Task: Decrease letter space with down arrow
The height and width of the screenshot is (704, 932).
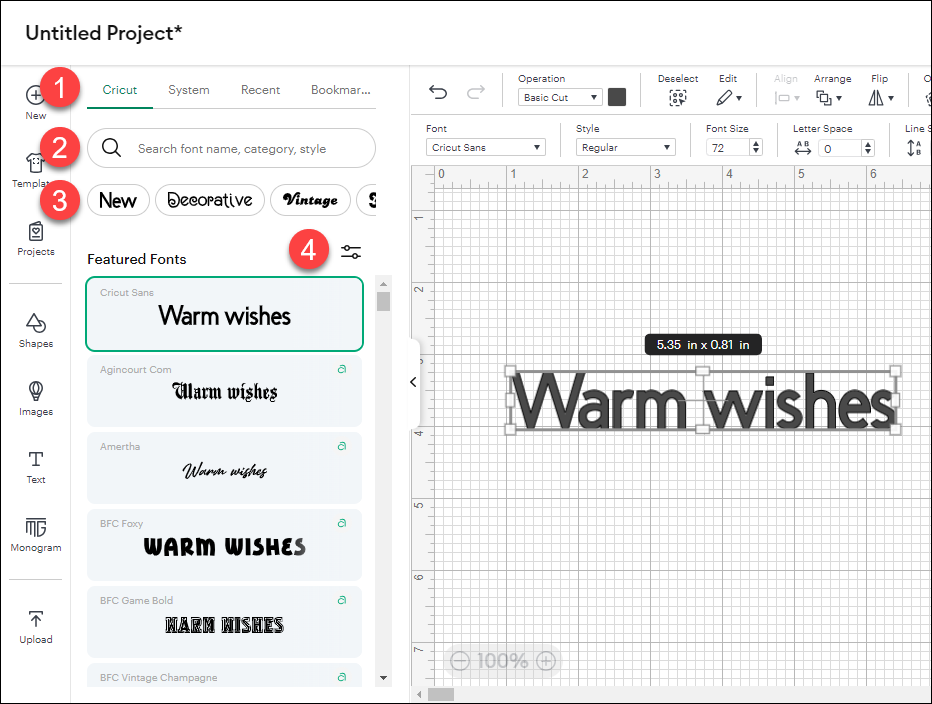Action: coord(868,151)
